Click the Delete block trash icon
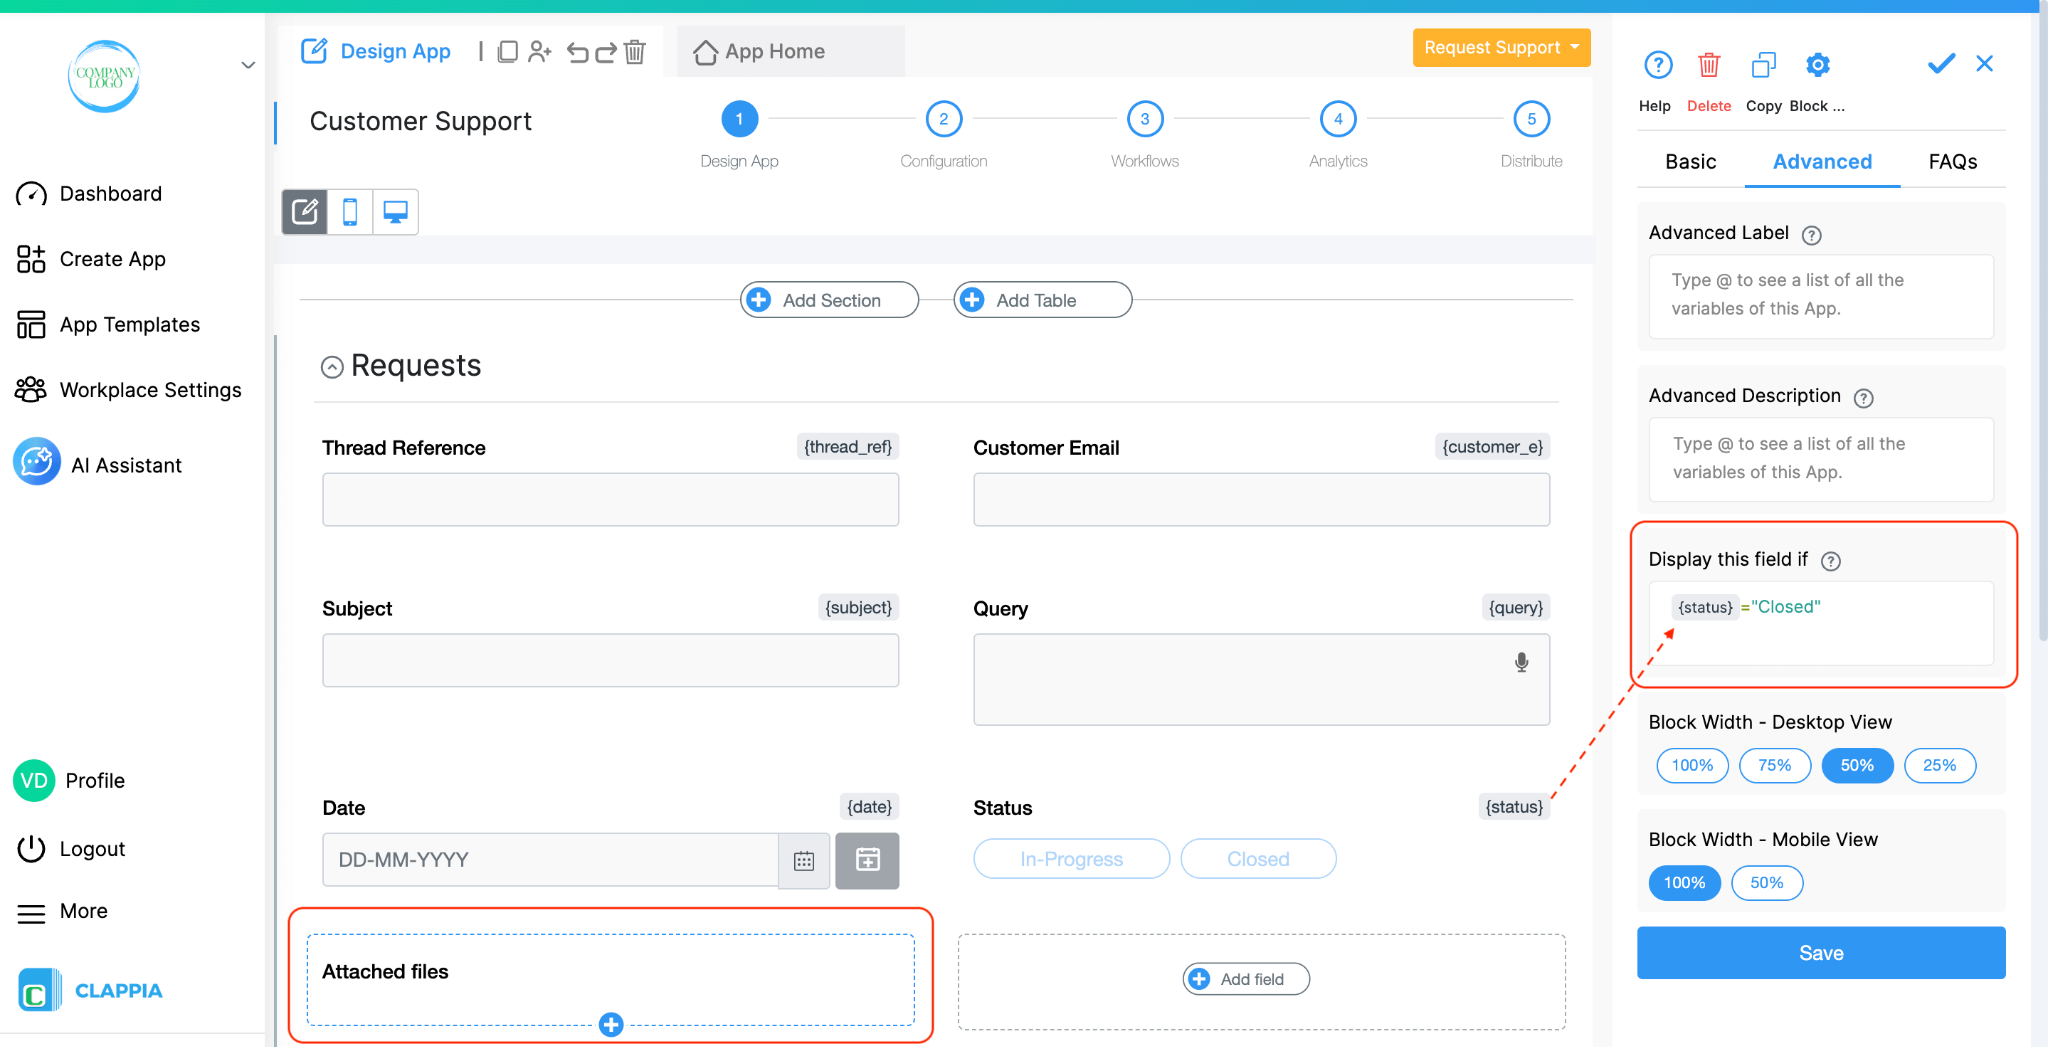This screenshot has width=2048, height=1047. (x=1709, y=65)
